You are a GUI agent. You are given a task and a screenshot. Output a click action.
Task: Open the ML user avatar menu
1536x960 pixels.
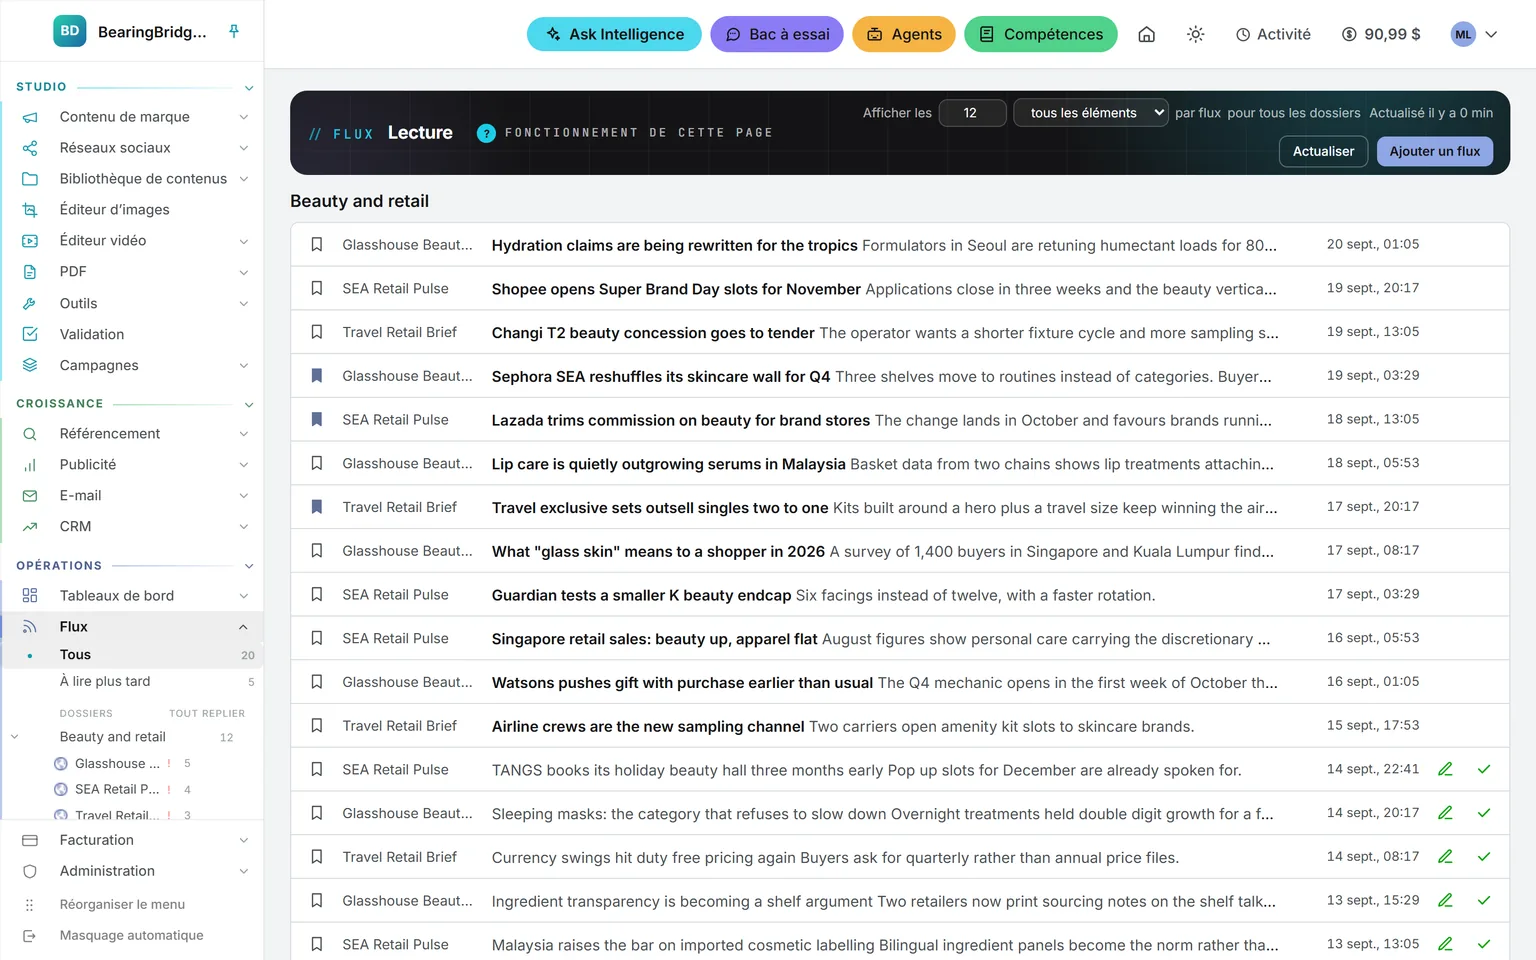1474,34
